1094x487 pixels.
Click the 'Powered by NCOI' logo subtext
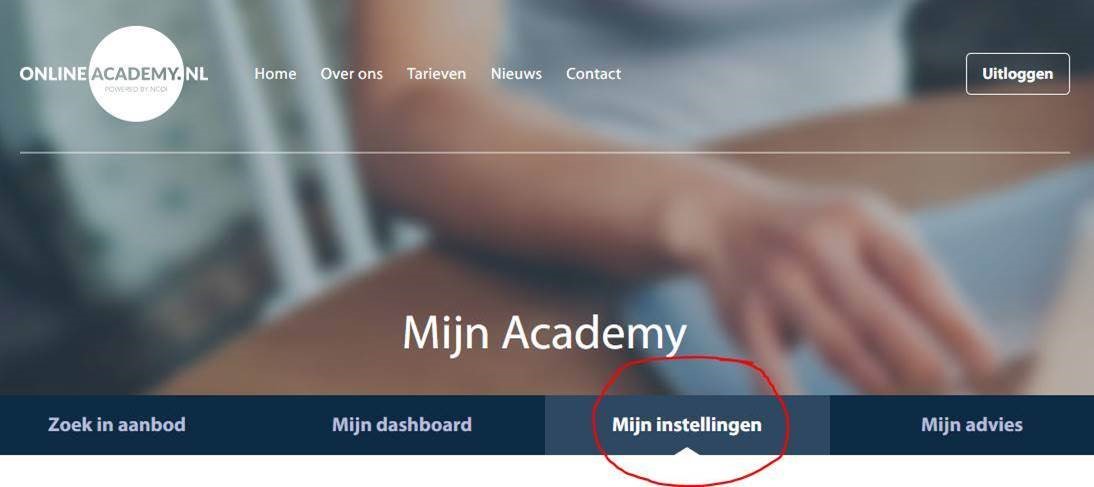(137, 89)
